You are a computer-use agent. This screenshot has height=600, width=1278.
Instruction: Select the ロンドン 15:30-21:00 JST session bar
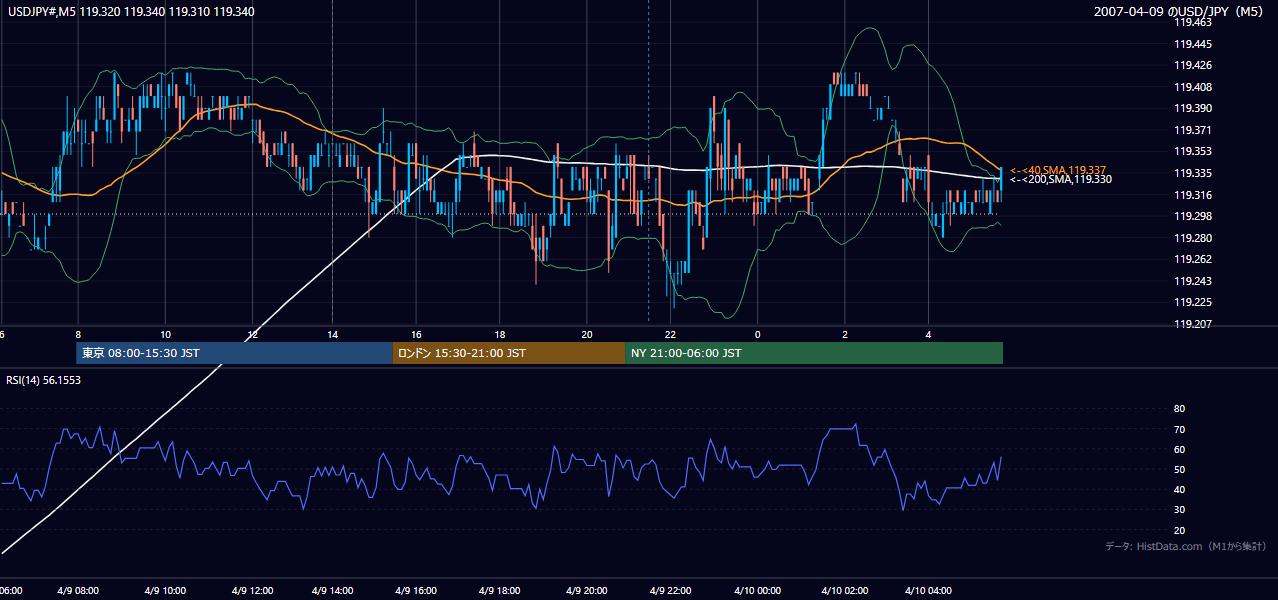tap(509, 353)
